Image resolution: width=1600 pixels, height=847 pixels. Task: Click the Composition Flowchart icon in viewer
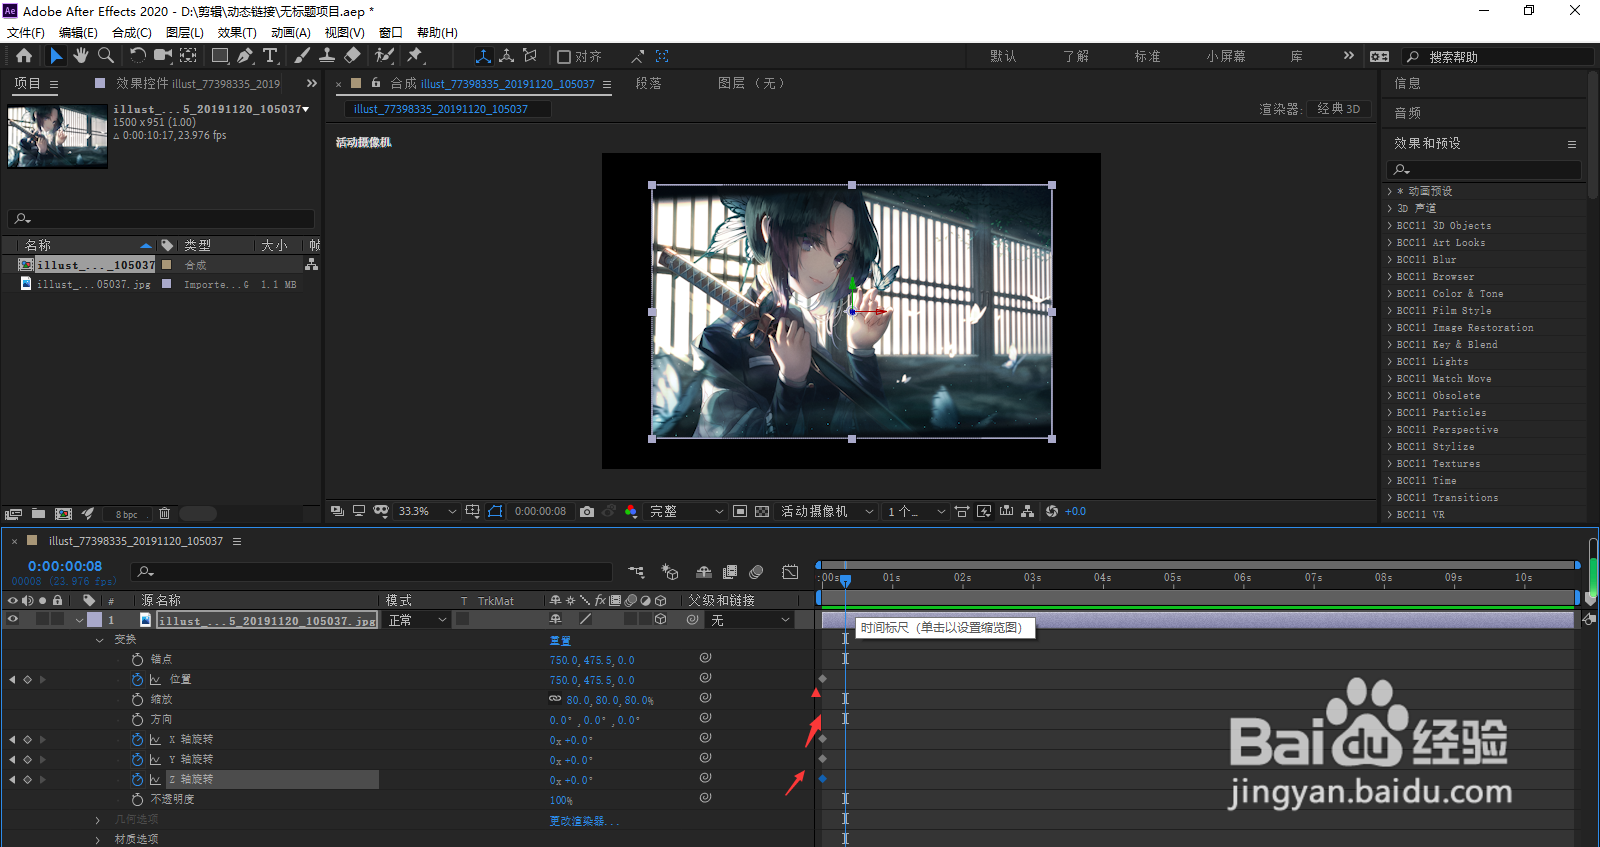pos(1027,511)
